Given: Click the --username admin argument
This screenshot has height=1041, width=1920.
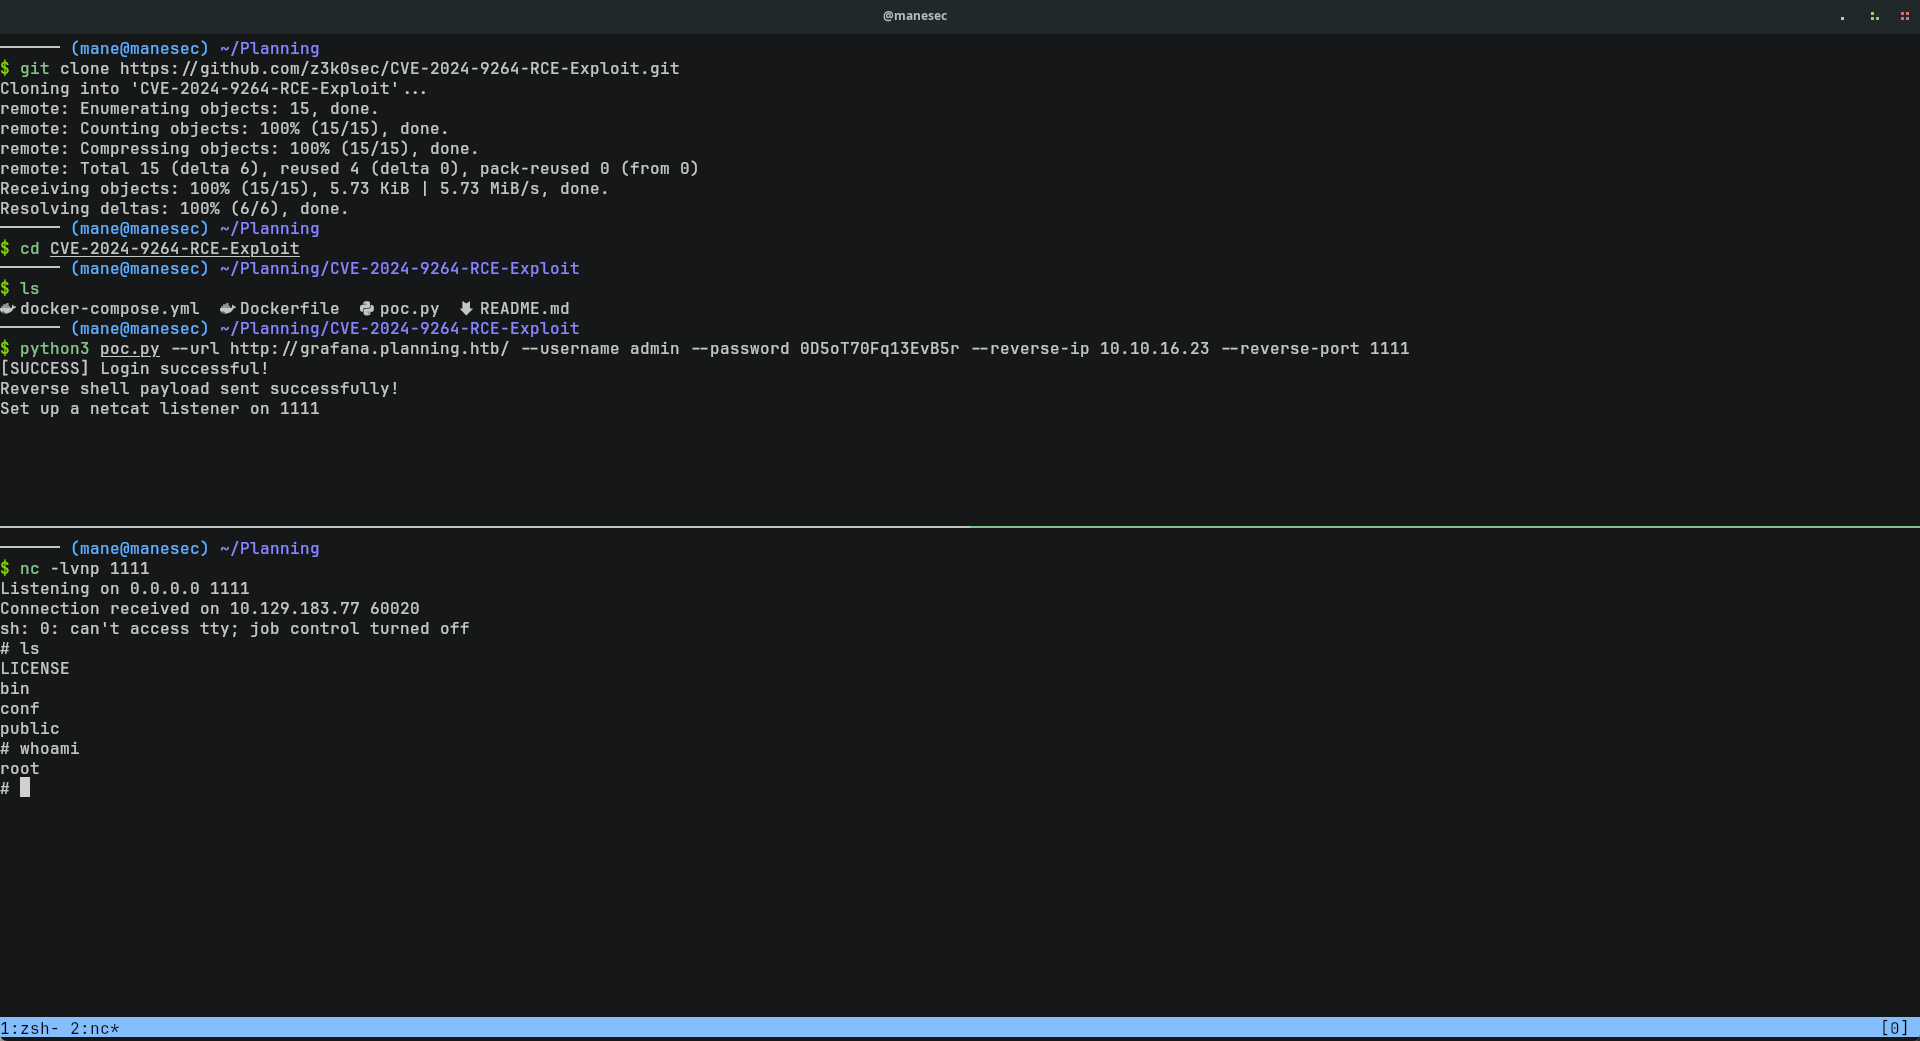Looking at the screenshot, I should [x=600, y=348].
